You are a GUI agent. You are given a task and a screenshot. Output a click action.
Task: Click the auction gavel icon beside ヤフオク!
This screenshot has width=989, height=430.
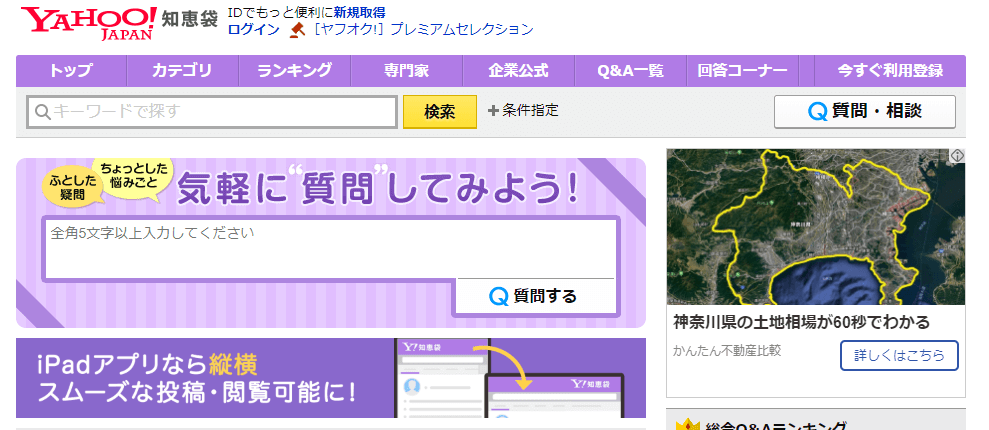click(x=297, y=30)
